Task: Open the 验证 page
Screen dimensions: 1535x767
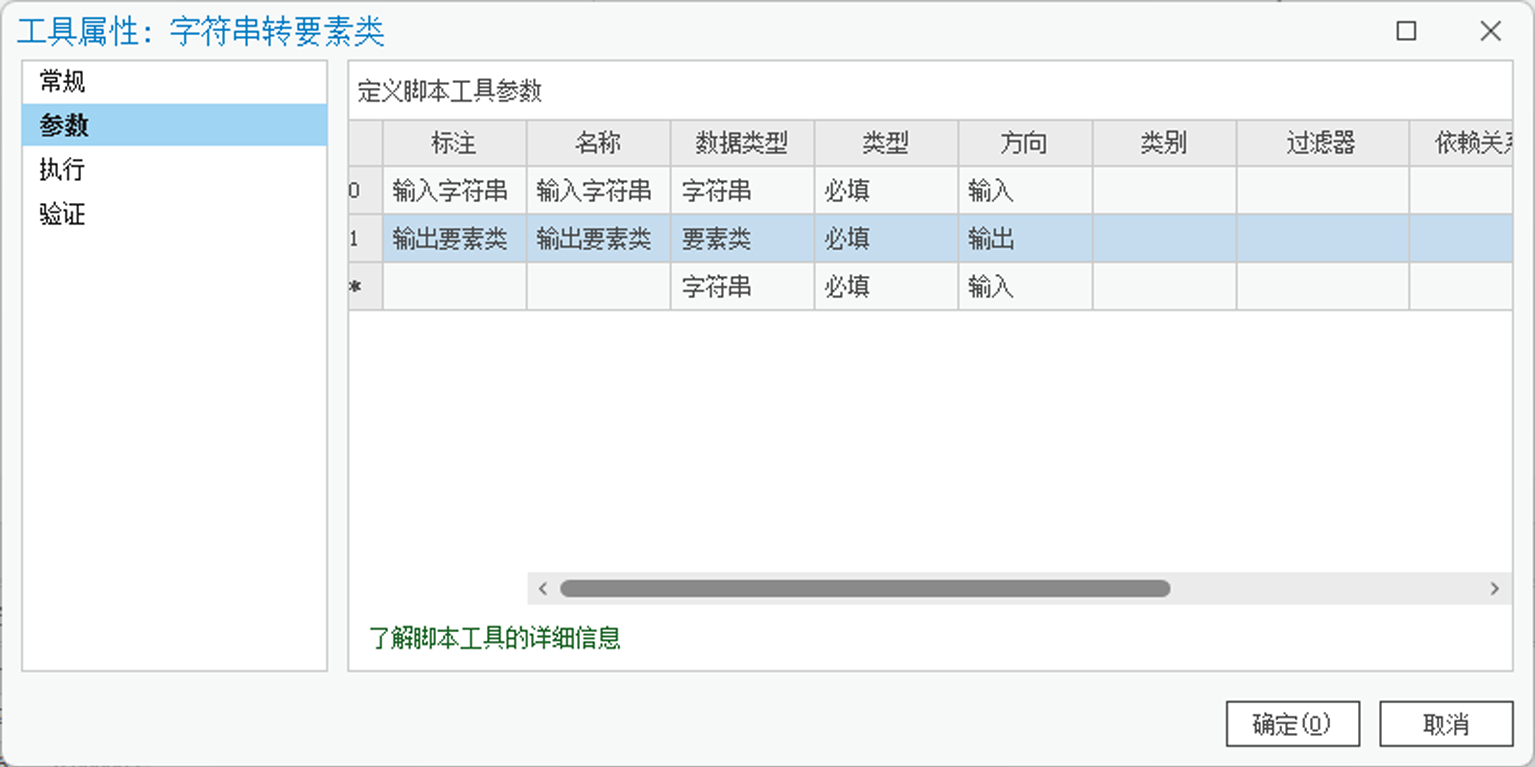Action: click(62, 213)
